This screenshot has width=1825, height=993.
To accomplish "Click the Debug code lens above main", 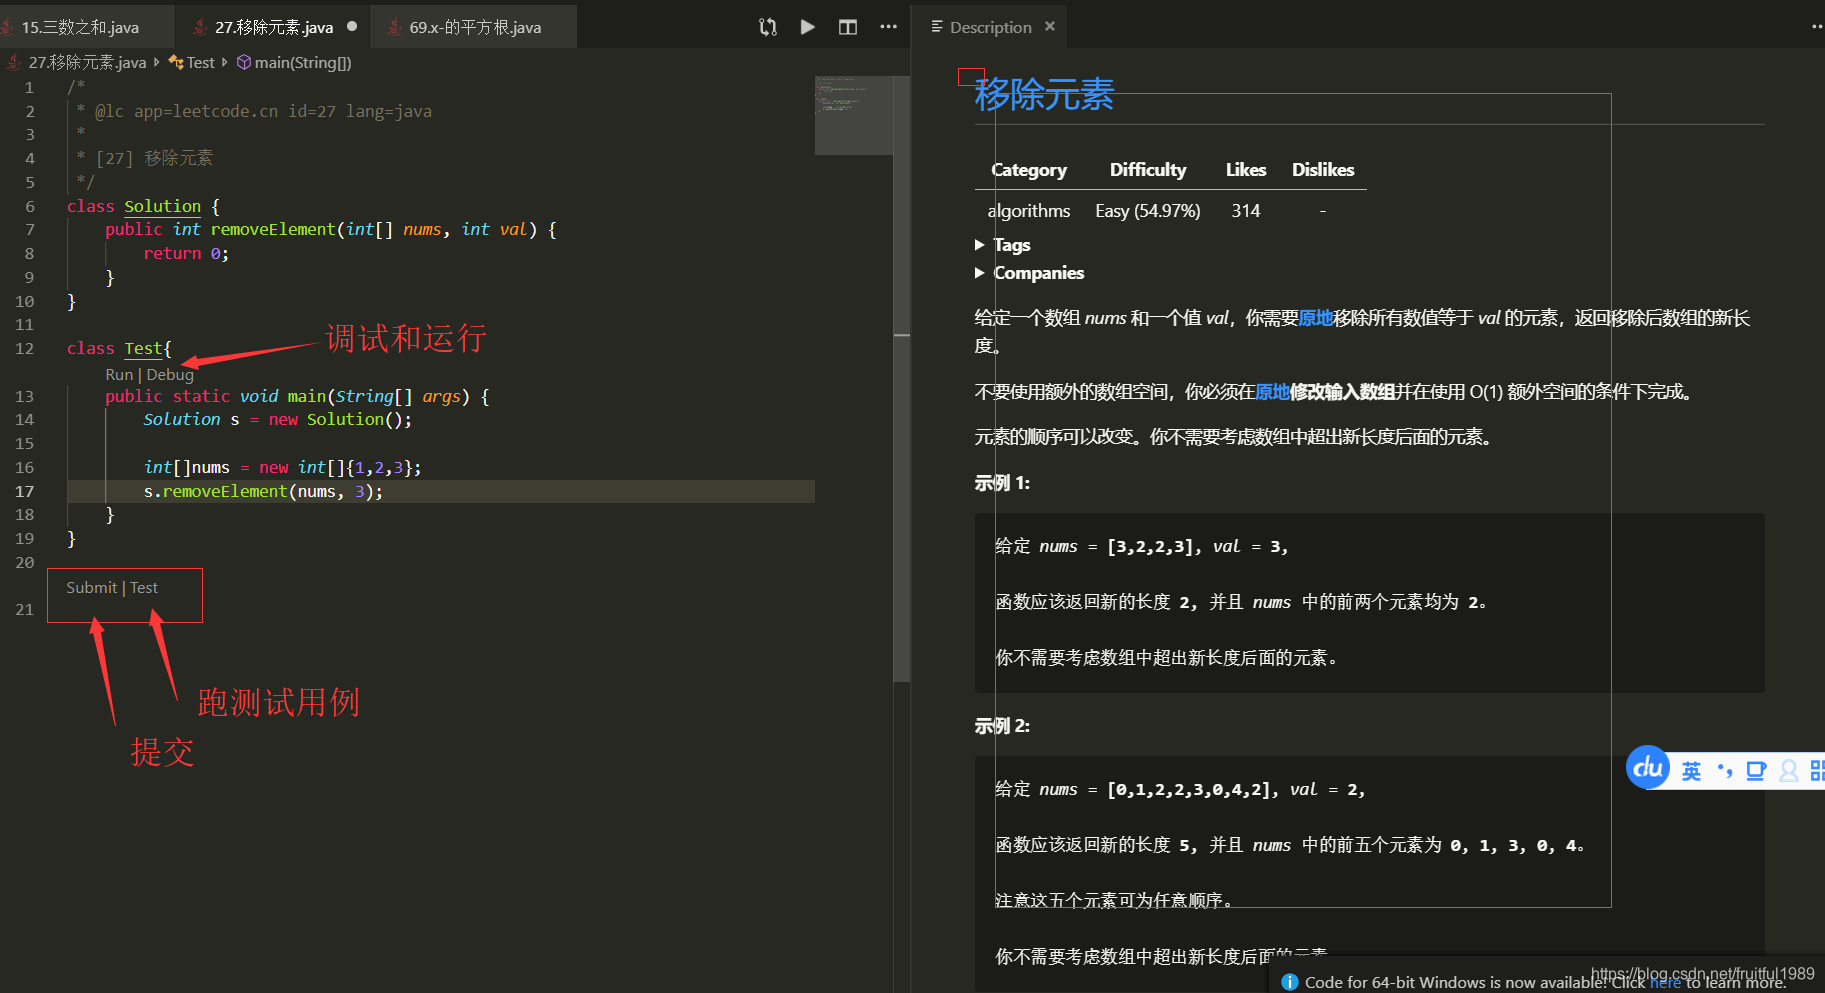I will click(170, 374).
